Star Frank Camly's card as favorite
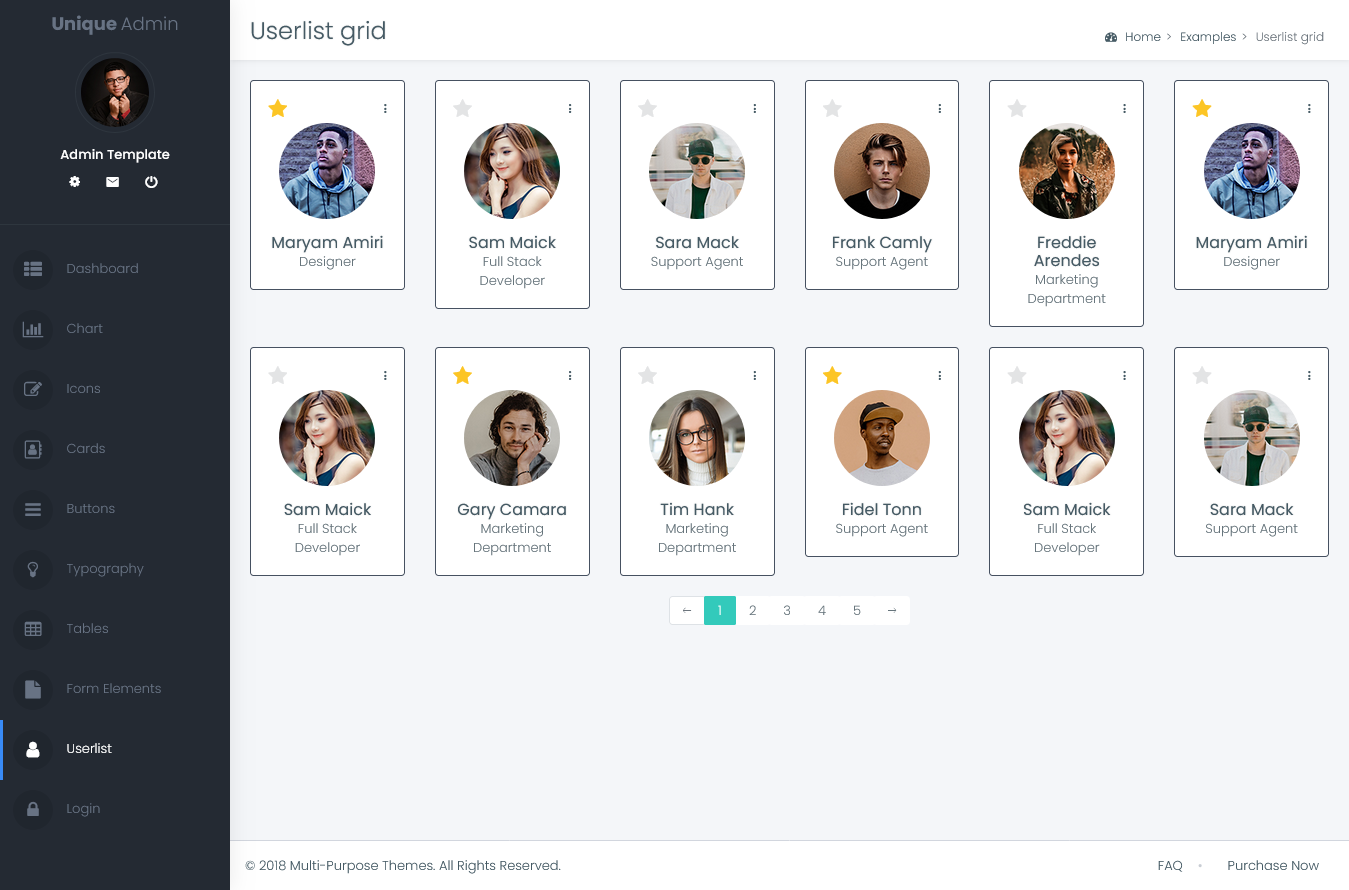The height and width of the screenshot is (890, 1349). point(832,108)
